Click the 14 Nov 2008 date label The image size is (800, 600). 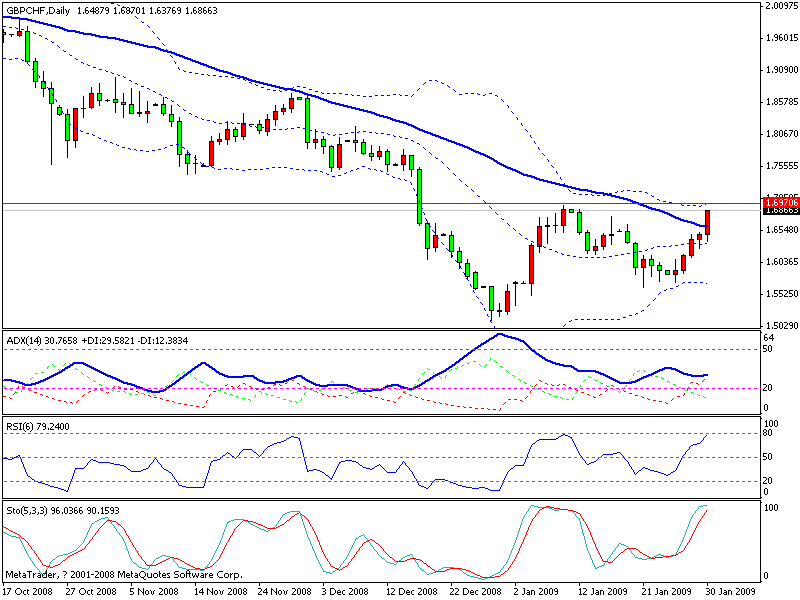221,591
